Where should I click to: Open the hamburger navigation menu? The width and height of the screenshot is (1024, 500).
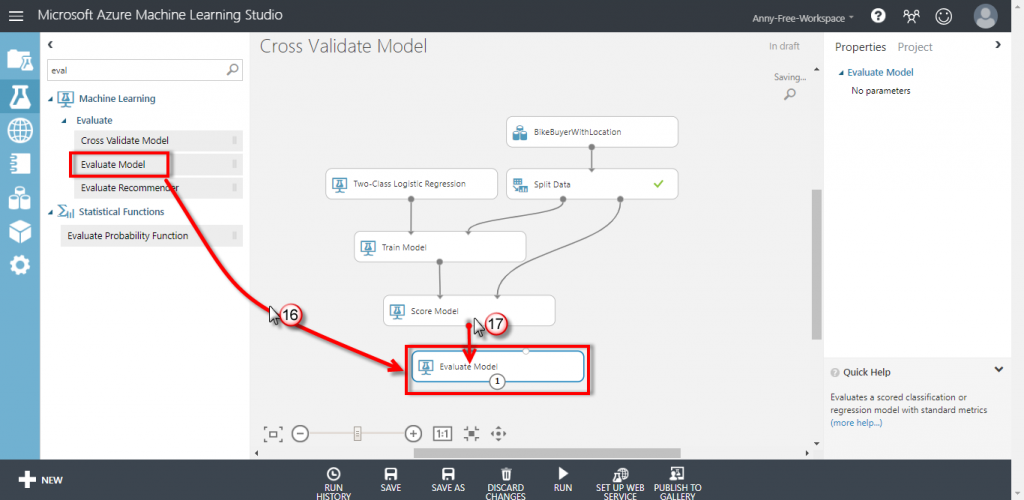[x=16, y=14]
